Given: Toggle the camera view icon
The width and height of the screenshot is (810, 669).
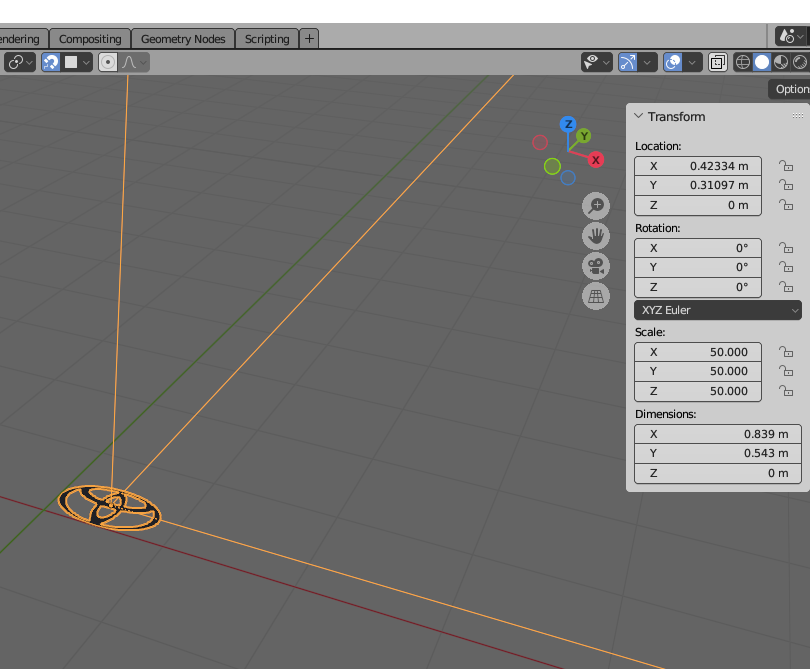Looking at the screenshot, I should [x=596, y=266].
